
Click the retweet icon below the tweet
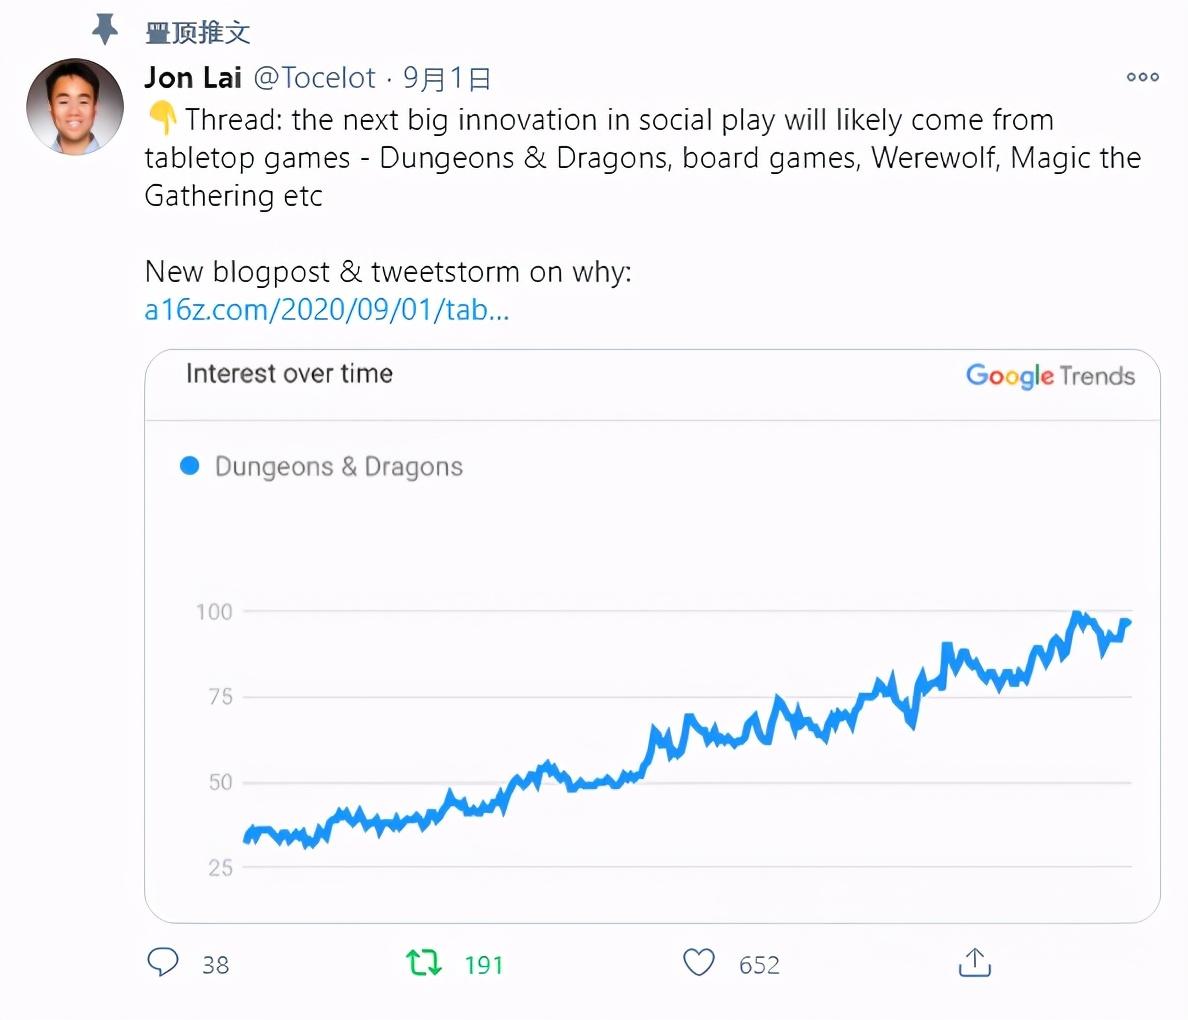[x=423, y=963]
